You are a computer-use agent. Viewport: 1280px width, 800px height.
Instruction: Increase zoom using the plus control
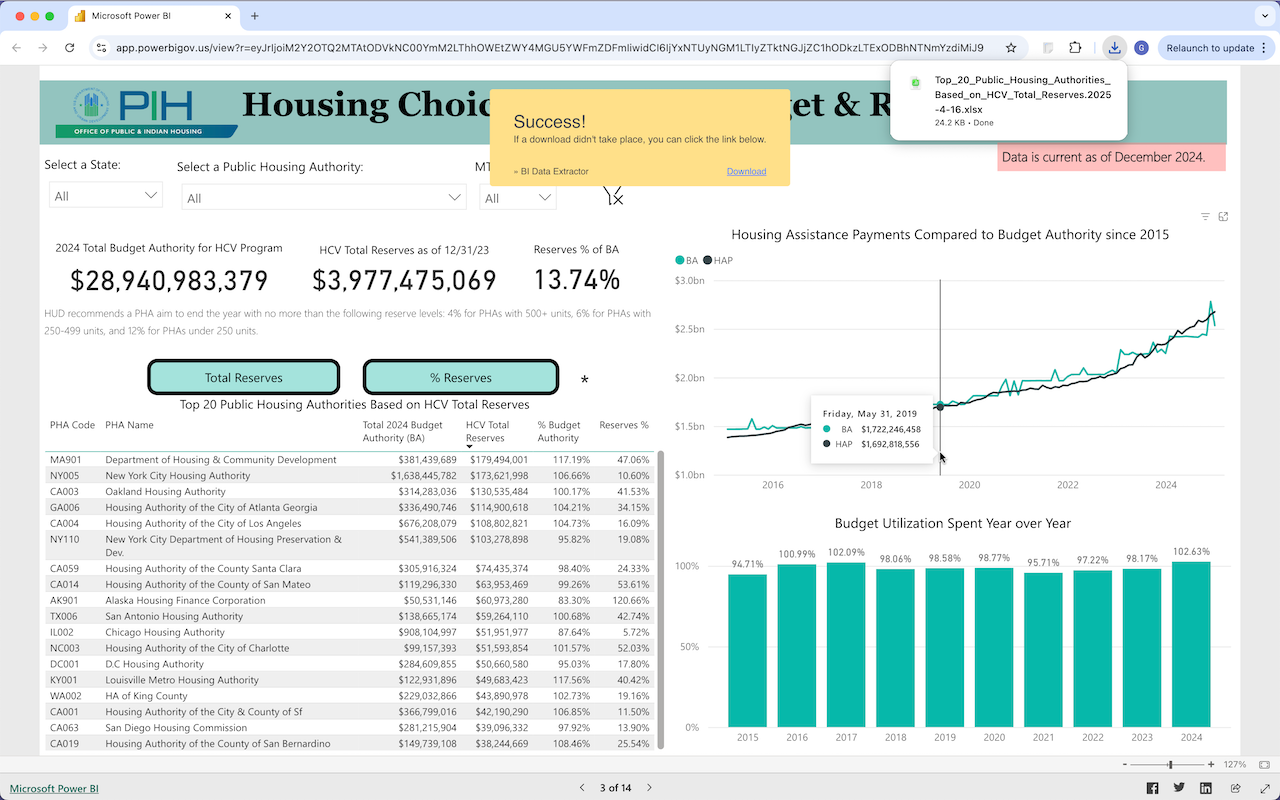click(1212, 764)
